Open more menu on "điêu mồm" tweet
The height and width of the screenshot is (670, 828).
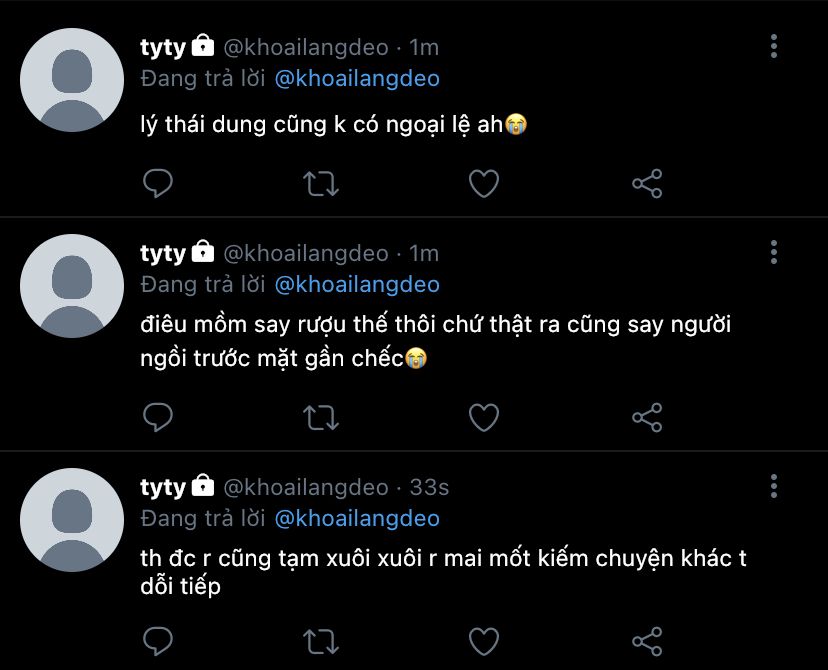[x=774, y=252]
